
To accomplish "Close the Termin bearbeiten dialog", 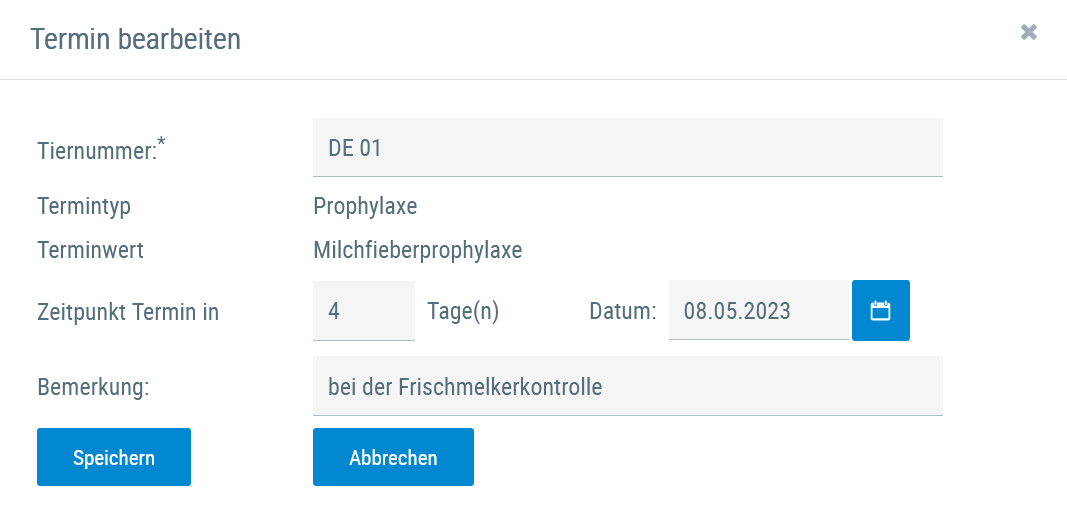I will pos(1028,33).
